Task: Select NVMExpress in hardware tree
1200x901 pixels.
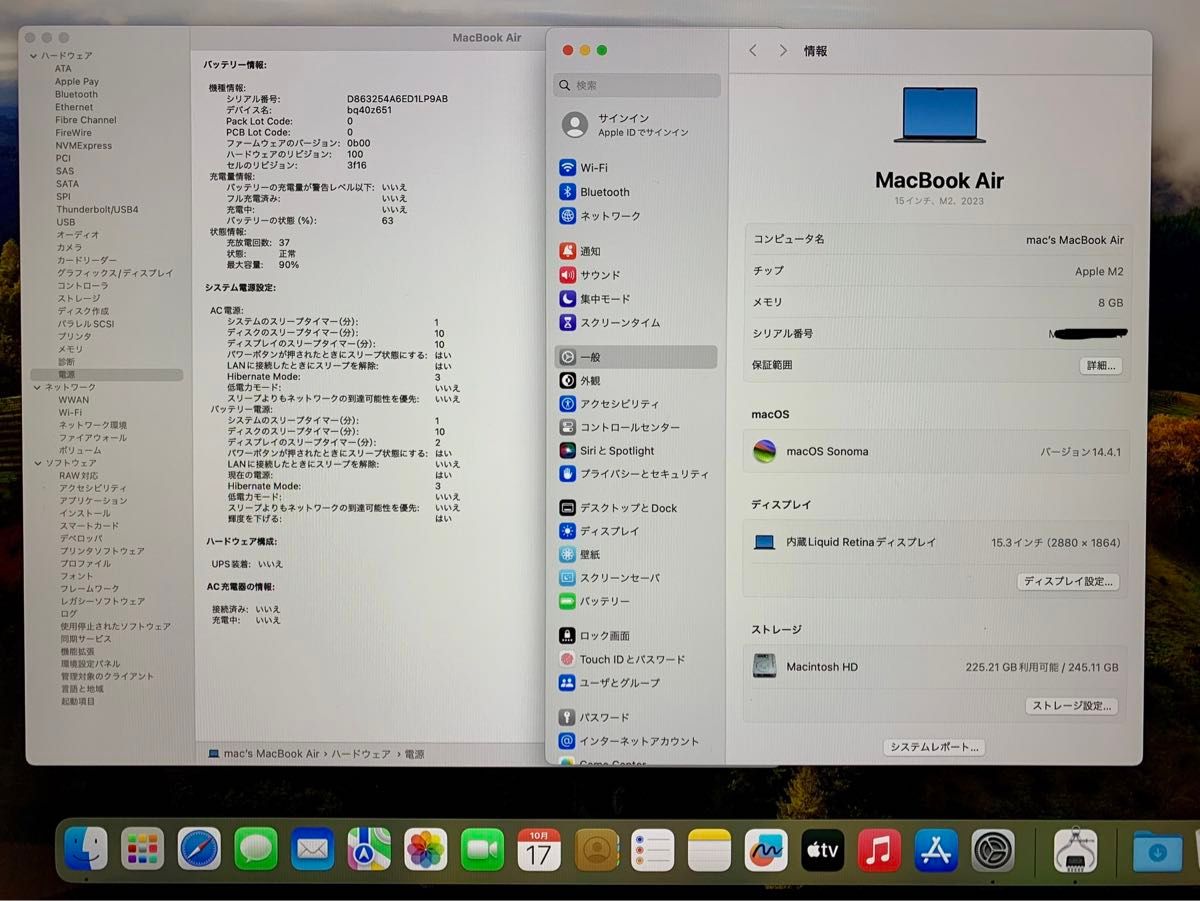Action: click(x=84, y=146)
